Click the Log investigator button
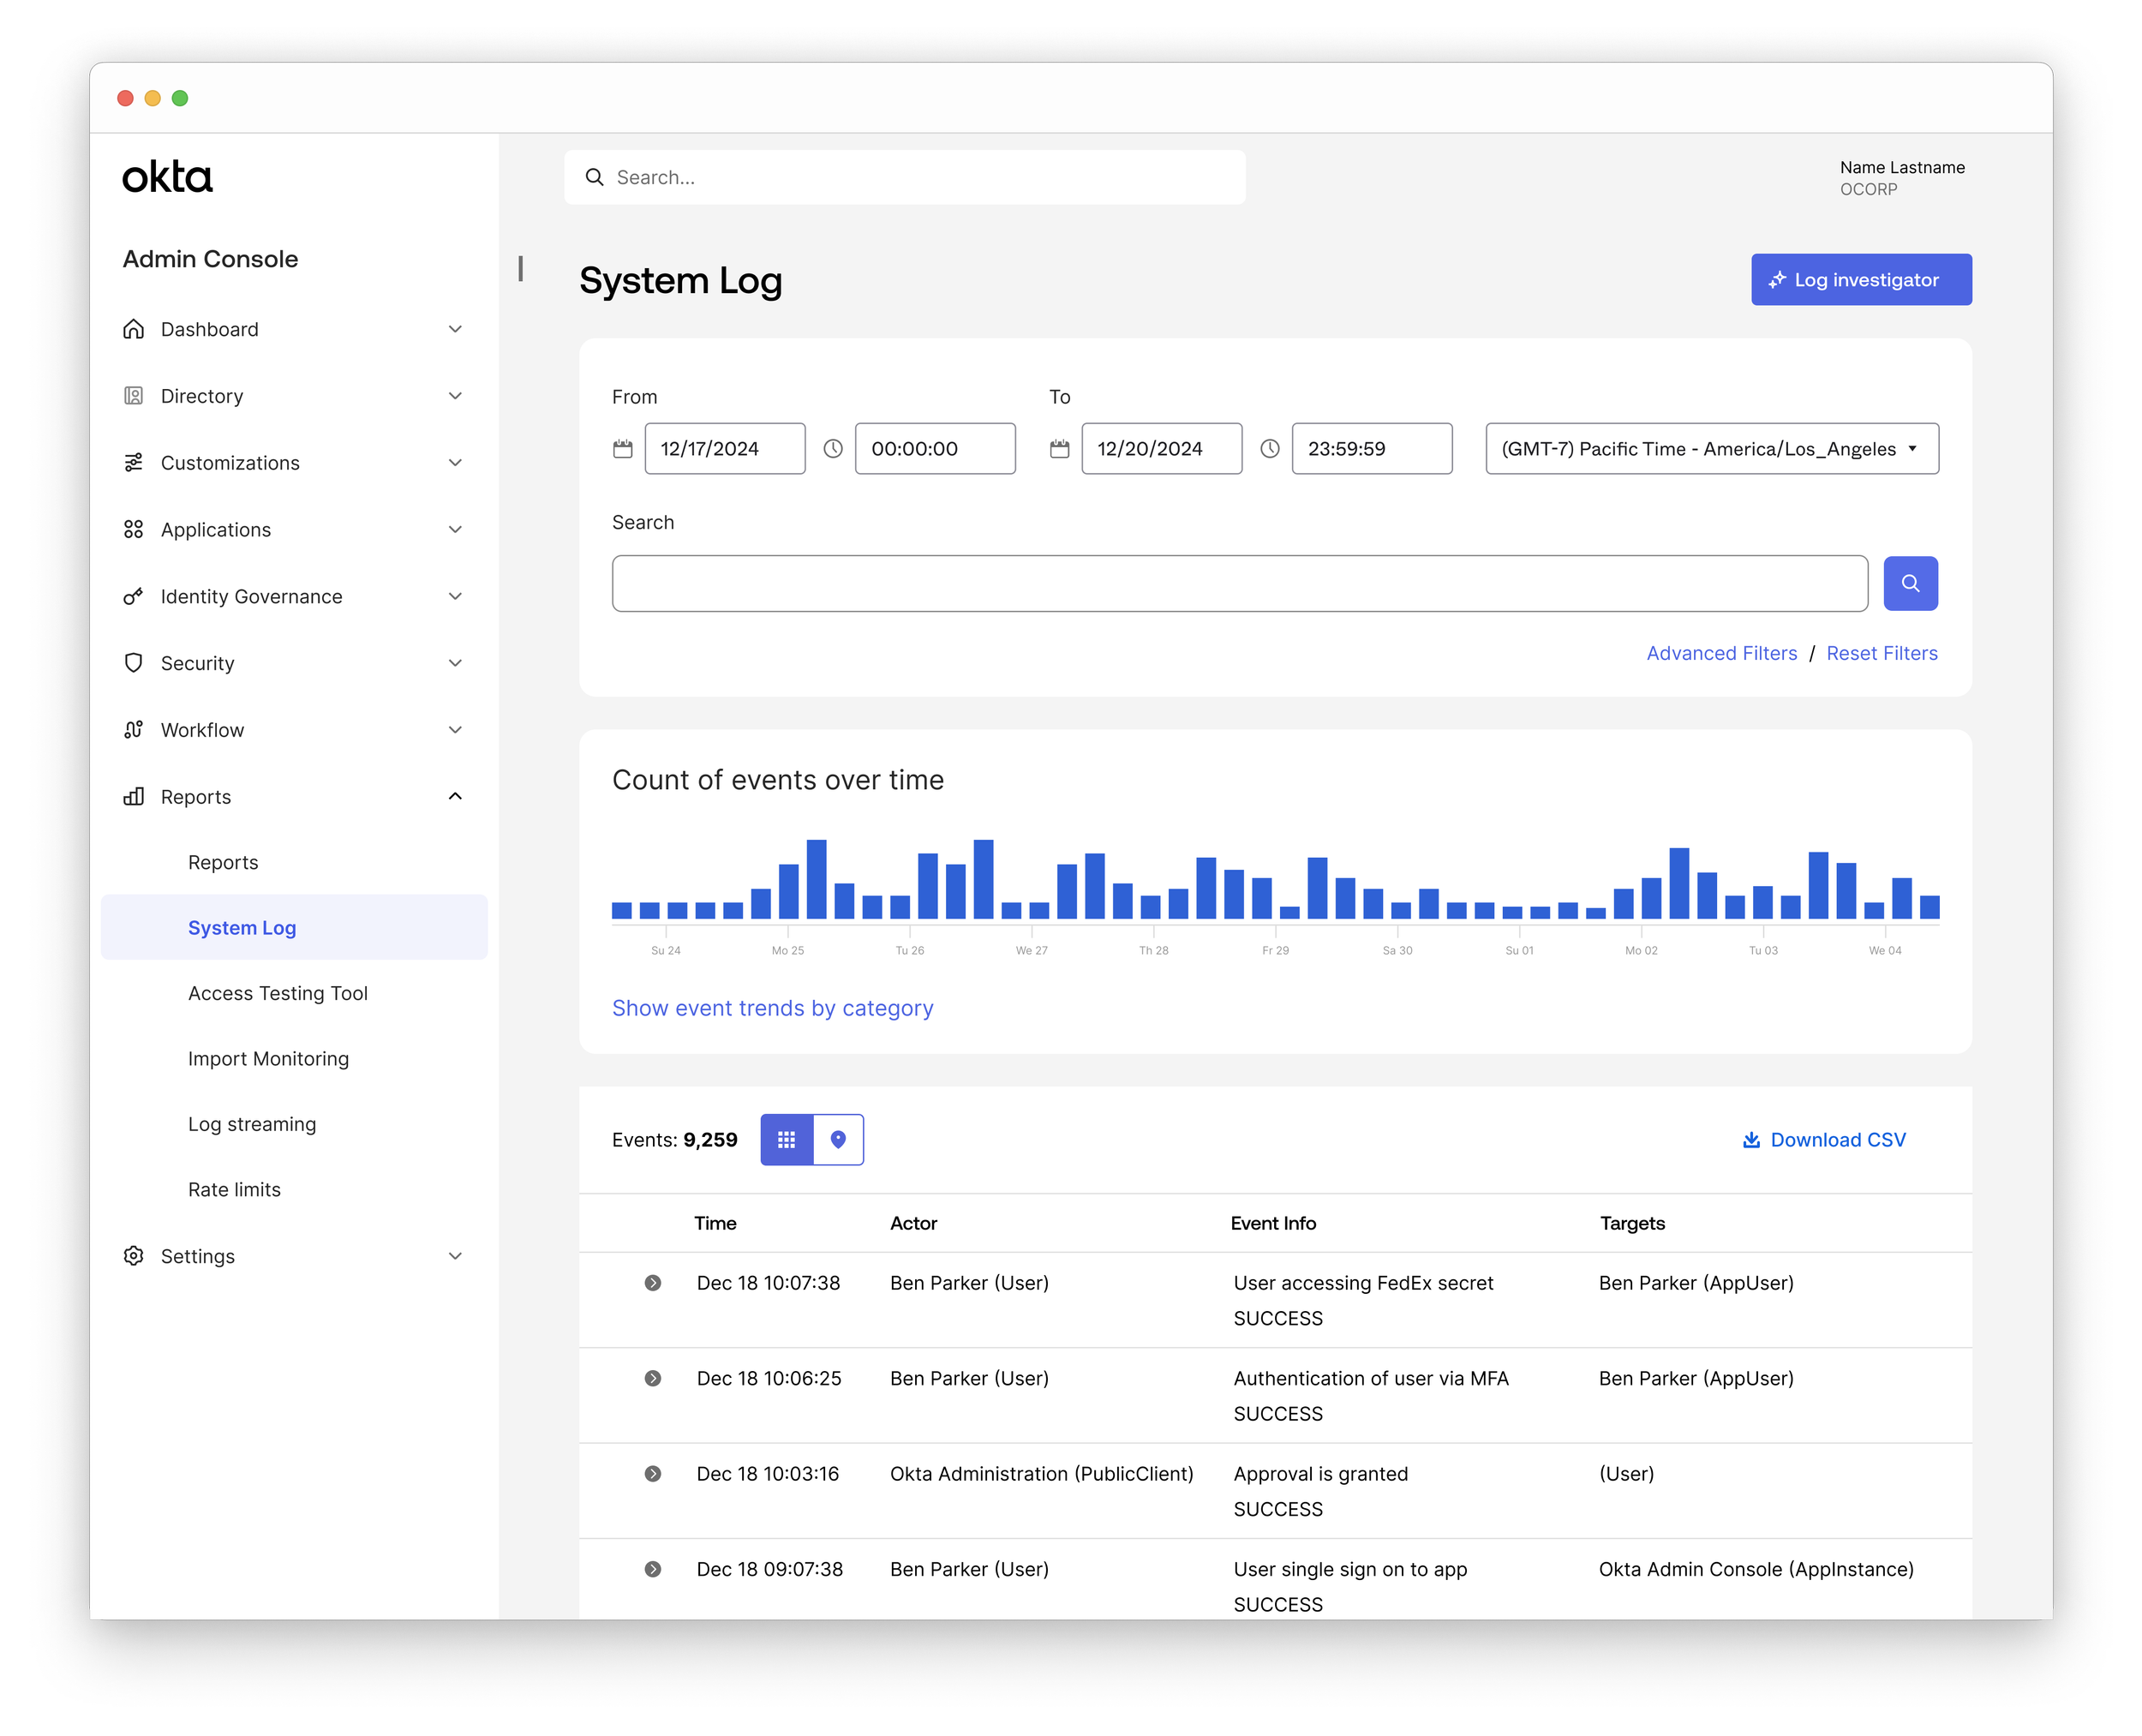 pos(1860,280)
